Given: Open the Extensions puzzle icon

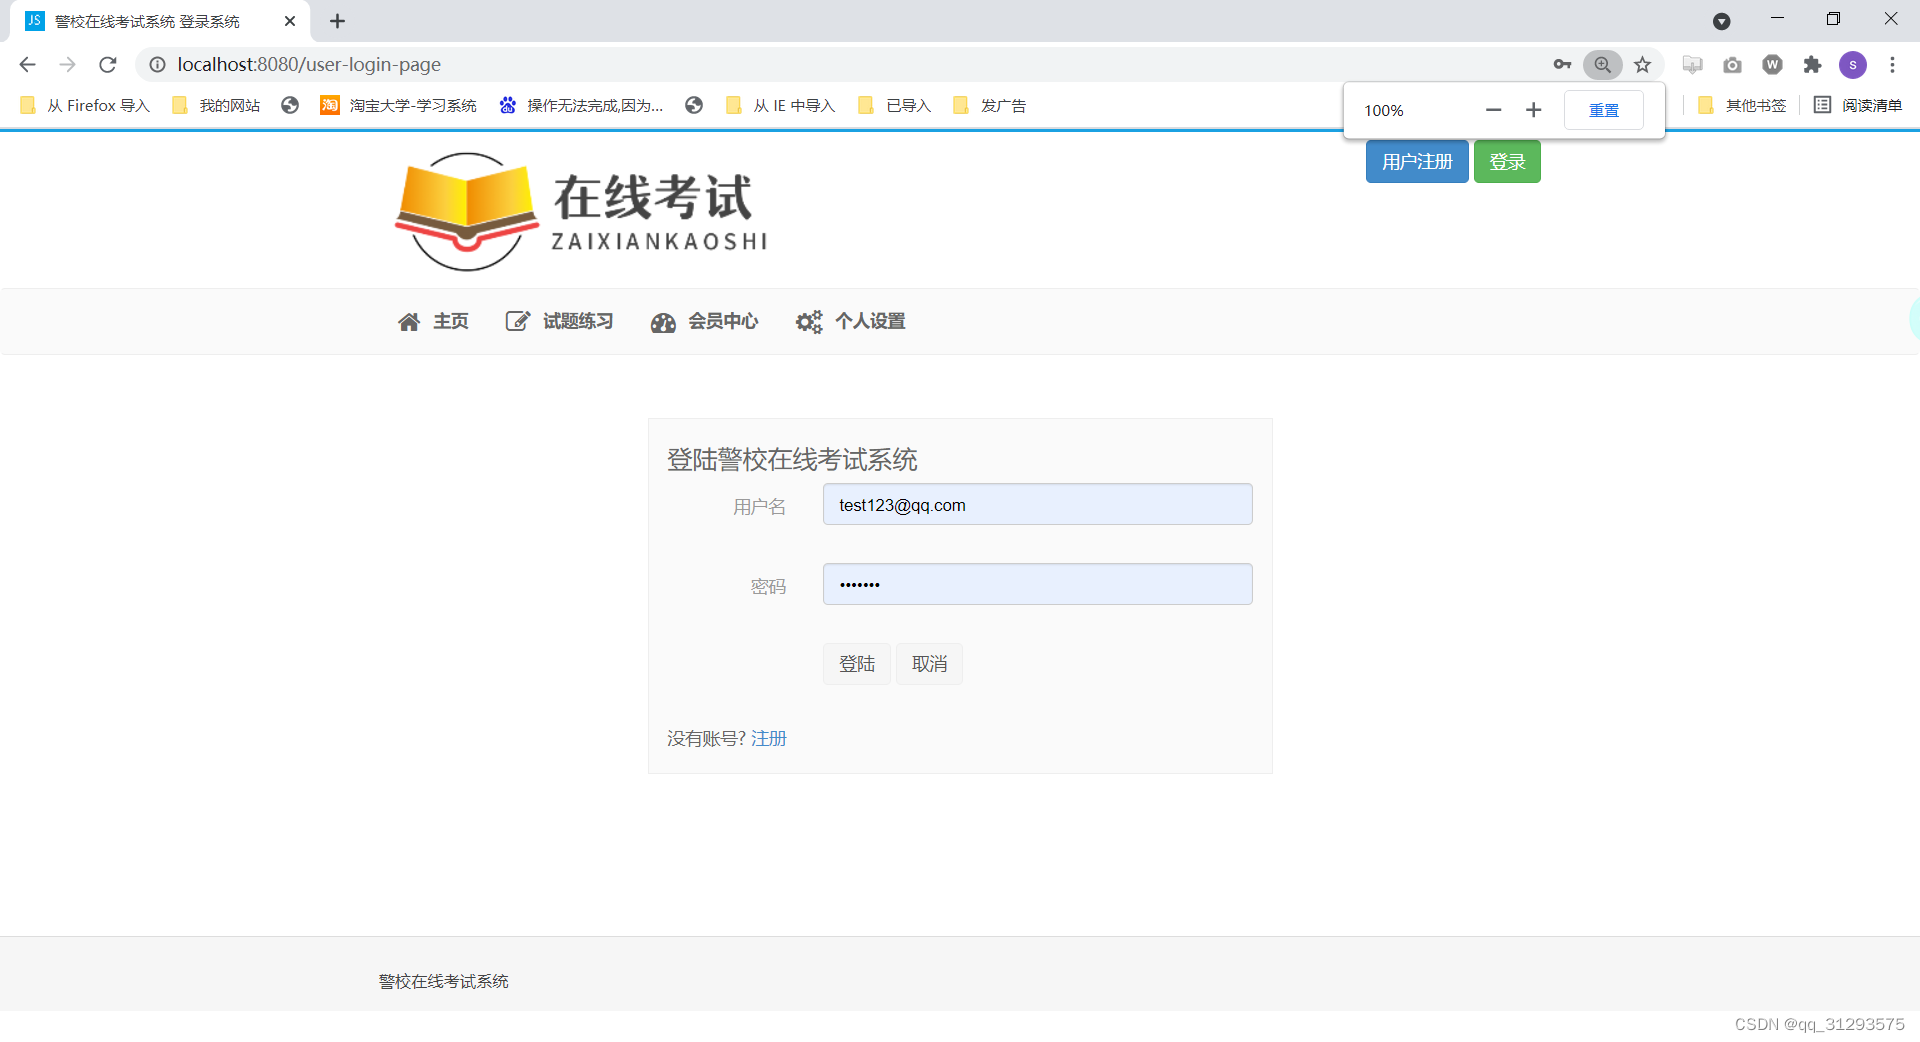Looking at the screenshot, I should pos(1812,65).
